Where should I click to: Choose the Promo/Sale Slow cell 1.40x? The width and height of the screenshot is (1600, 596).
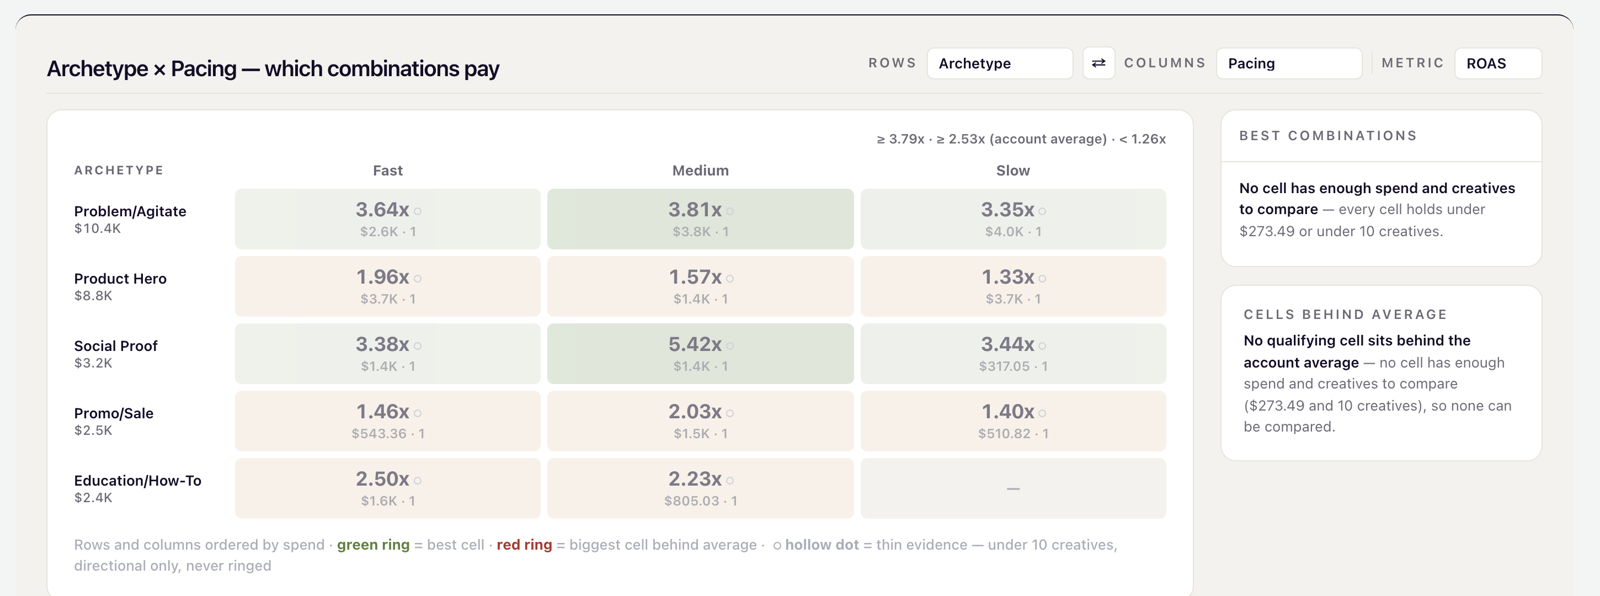[1013, 421]
